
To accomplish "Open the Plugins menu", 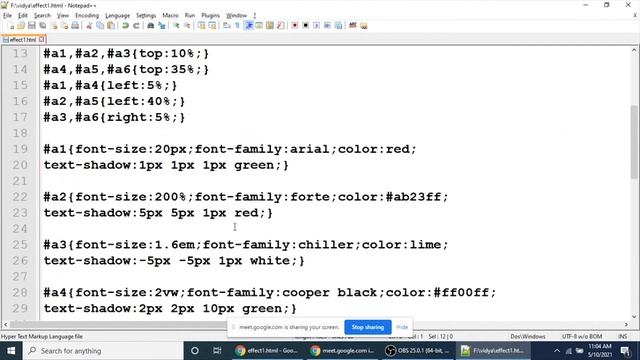I will coord(211,16).
